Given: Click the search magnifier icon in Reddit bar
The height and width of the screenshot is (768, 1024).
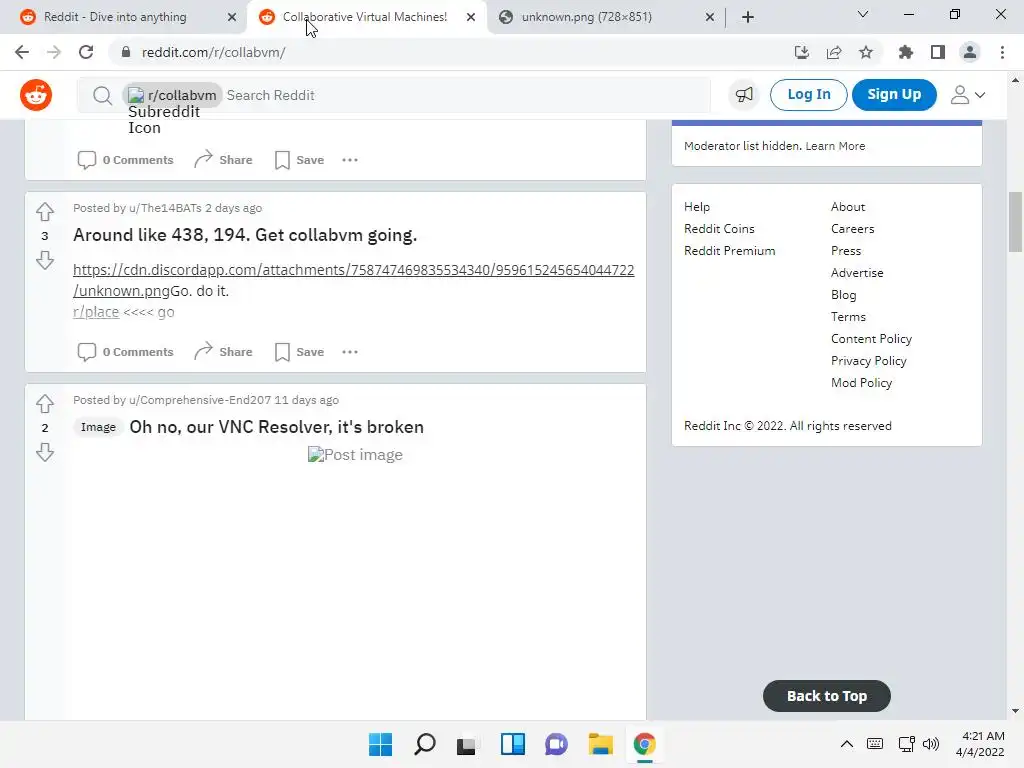Looking at the screenshot, I should pyautogui.click(x=102, y=95).
